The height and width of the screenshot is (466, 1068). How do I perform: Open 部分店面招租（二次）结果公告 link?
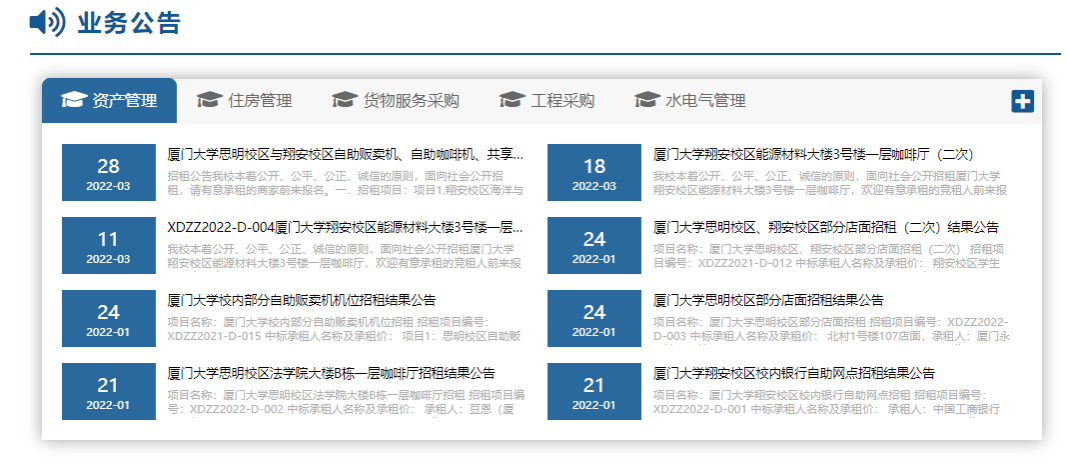point(826,227)
